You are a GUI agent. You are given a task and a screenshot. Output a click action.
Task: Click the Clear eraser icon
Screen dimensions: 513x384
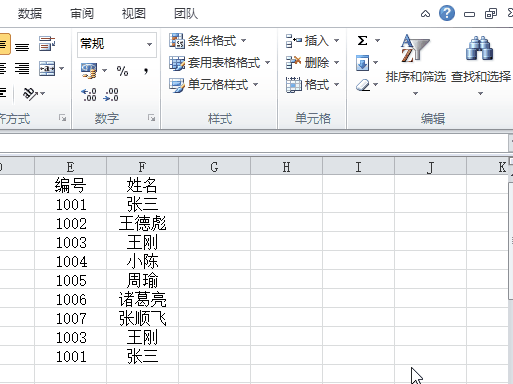[363, 85]
